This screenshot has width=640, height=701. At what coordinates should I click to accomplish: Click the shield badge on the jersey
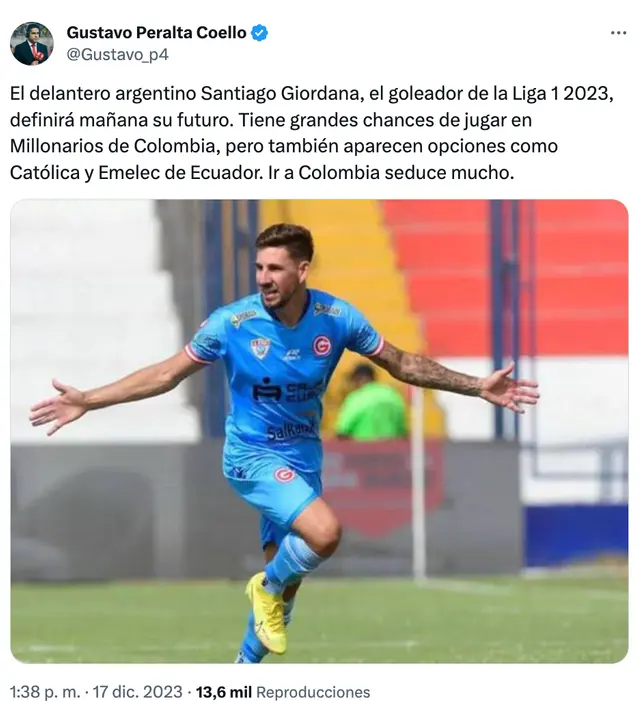pyautogui.click(x=260, y=347)
